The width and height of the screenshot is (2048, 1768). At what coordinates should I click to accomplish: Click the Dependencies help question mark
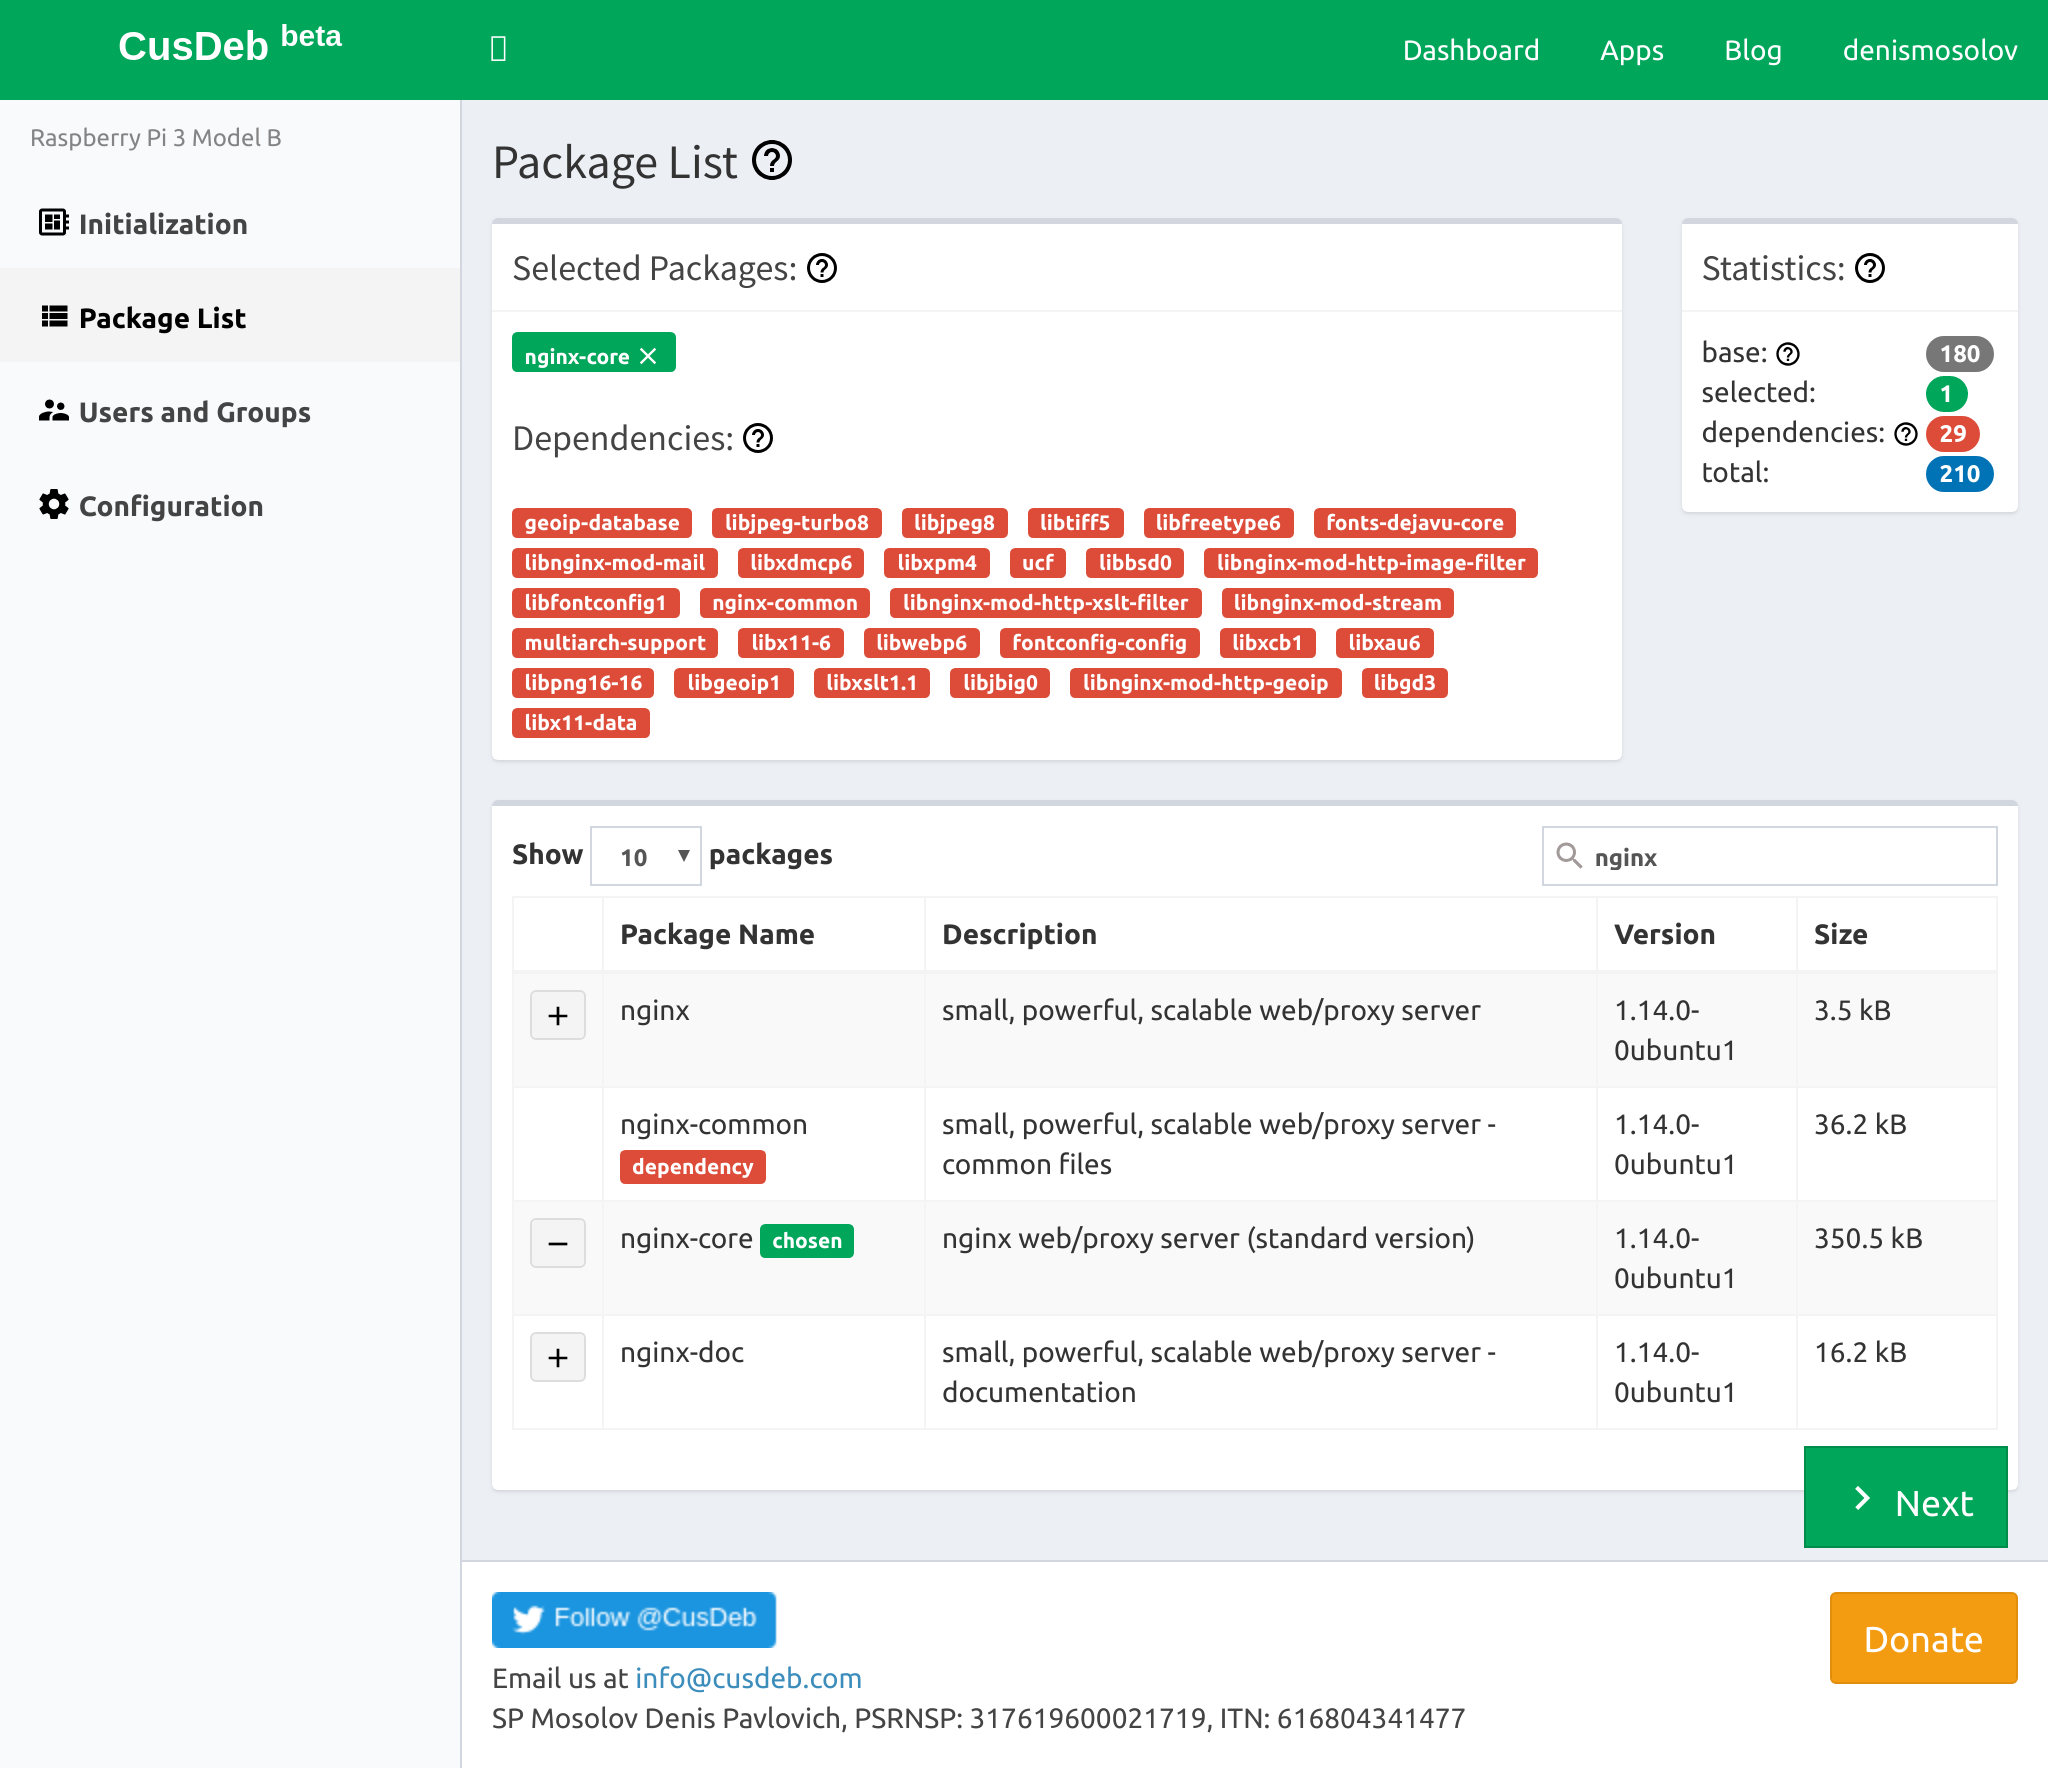coord(758,438)
